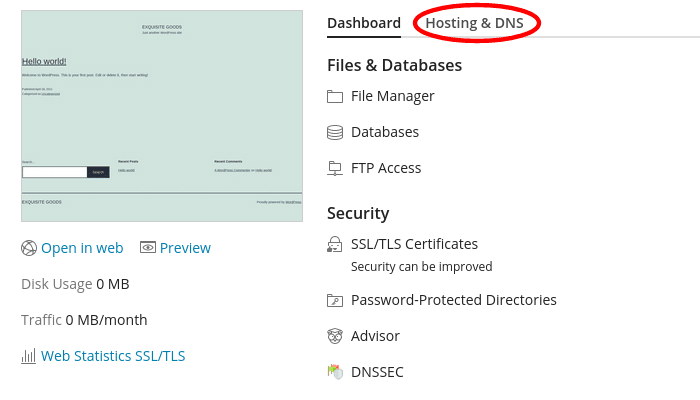Viewport: 700px width, 400px height.
Task: Click the FTP Access icon
Action: (x=335, y=168)
